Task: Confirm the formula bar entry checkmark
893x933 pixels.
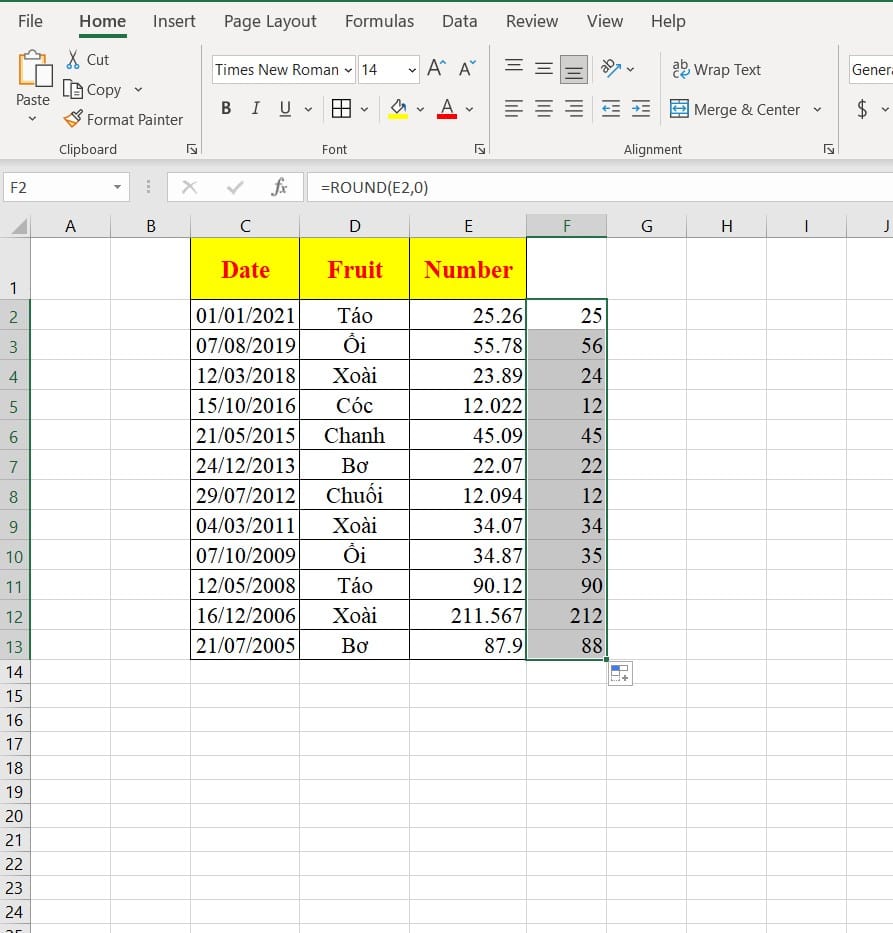Action: pyautogui.click(x=235, y=187)
